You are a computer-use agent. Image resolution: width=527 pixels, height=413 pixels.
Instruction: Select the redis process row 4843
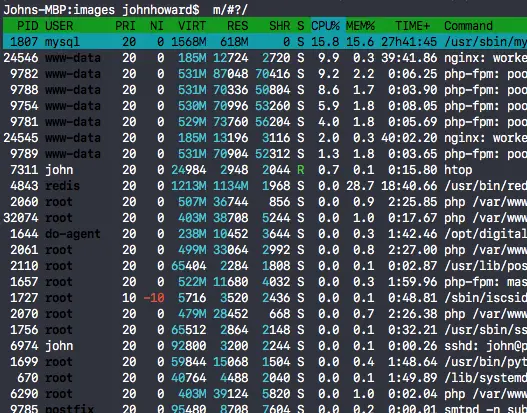pos(265,185)
